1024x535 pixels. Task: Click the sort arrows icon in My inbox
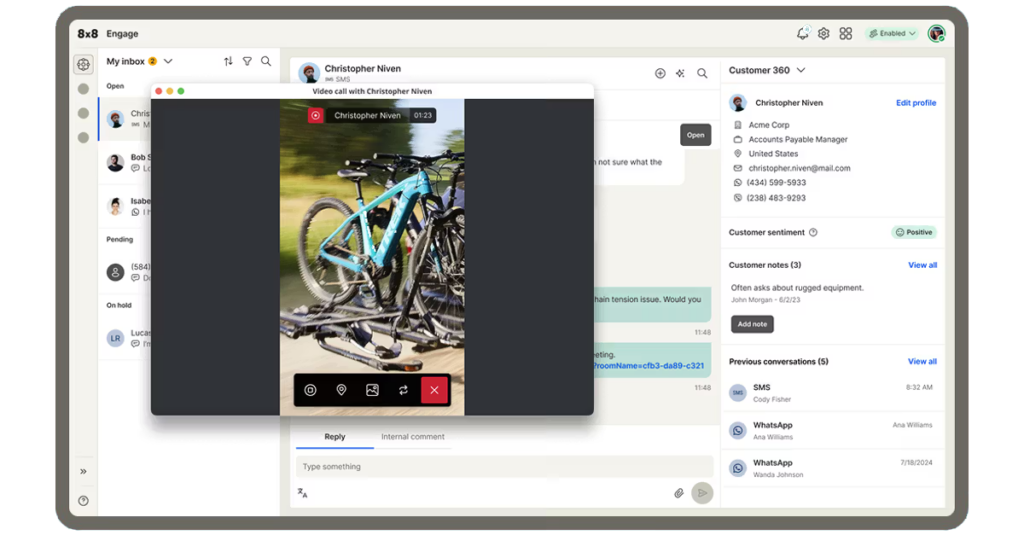click(228, 61)
